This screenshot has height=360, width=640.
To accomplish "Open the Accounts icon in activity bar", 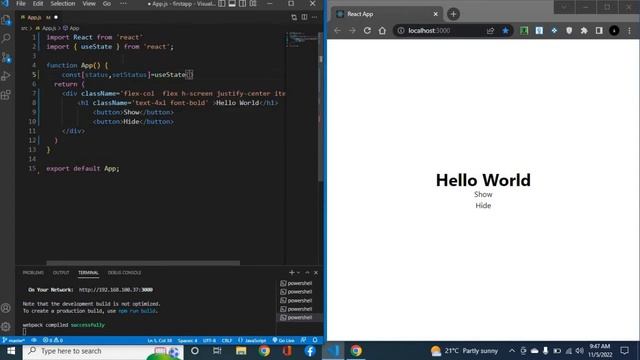I will (6, 308).
